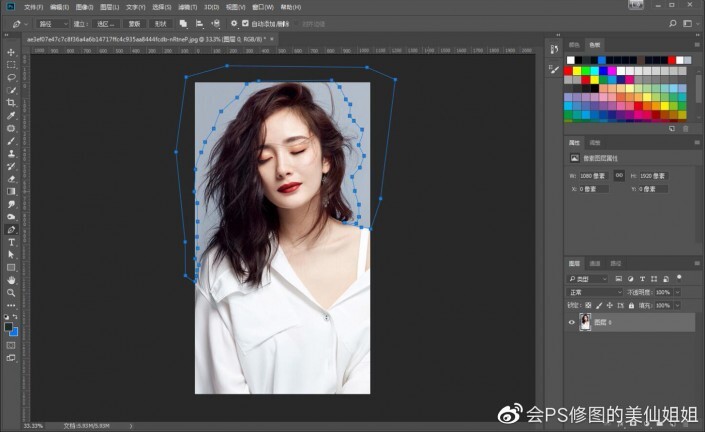
Task: Select the Hand tool
Action: click(x=11, y=280)
